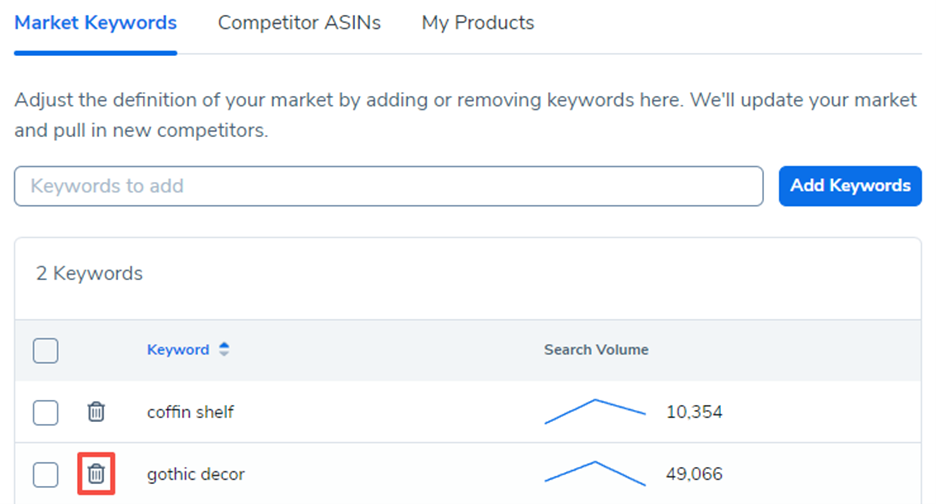Image resolution: width=936 pixels, height=504 pixels.
Task: Click the coffin shelf keyword text
Action: 190,412
